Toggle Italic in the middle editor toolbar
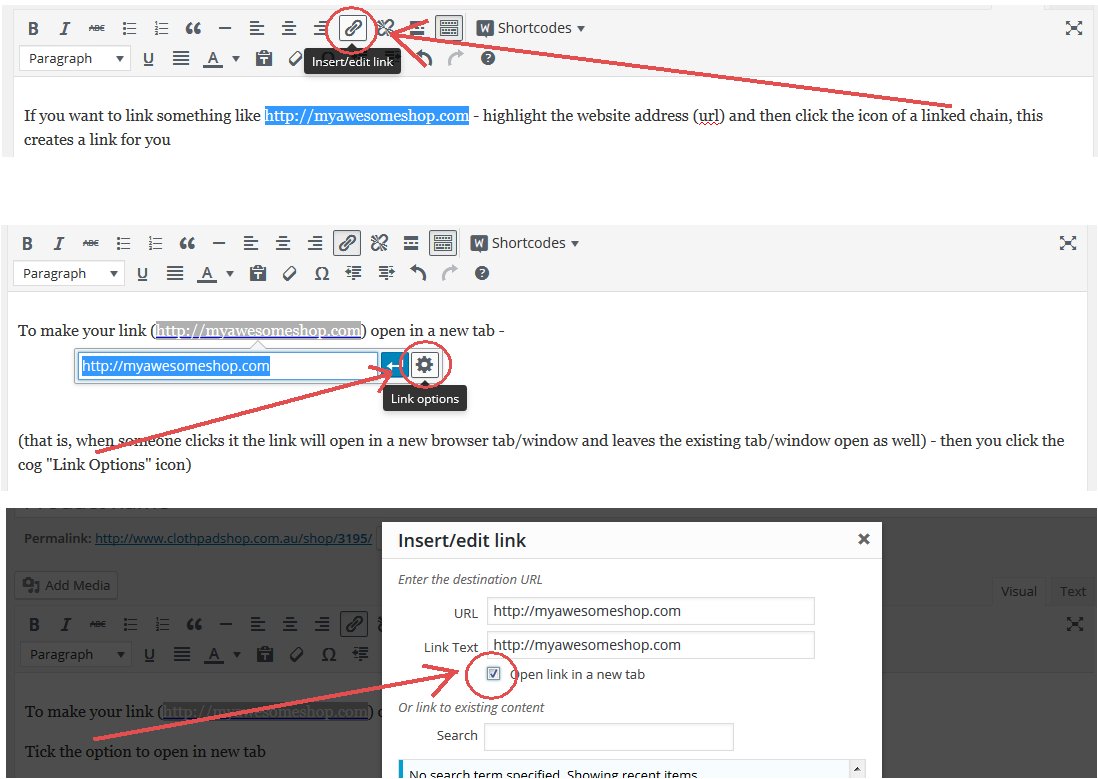The width and height of the screenshot is (1098, 779). 59,243
